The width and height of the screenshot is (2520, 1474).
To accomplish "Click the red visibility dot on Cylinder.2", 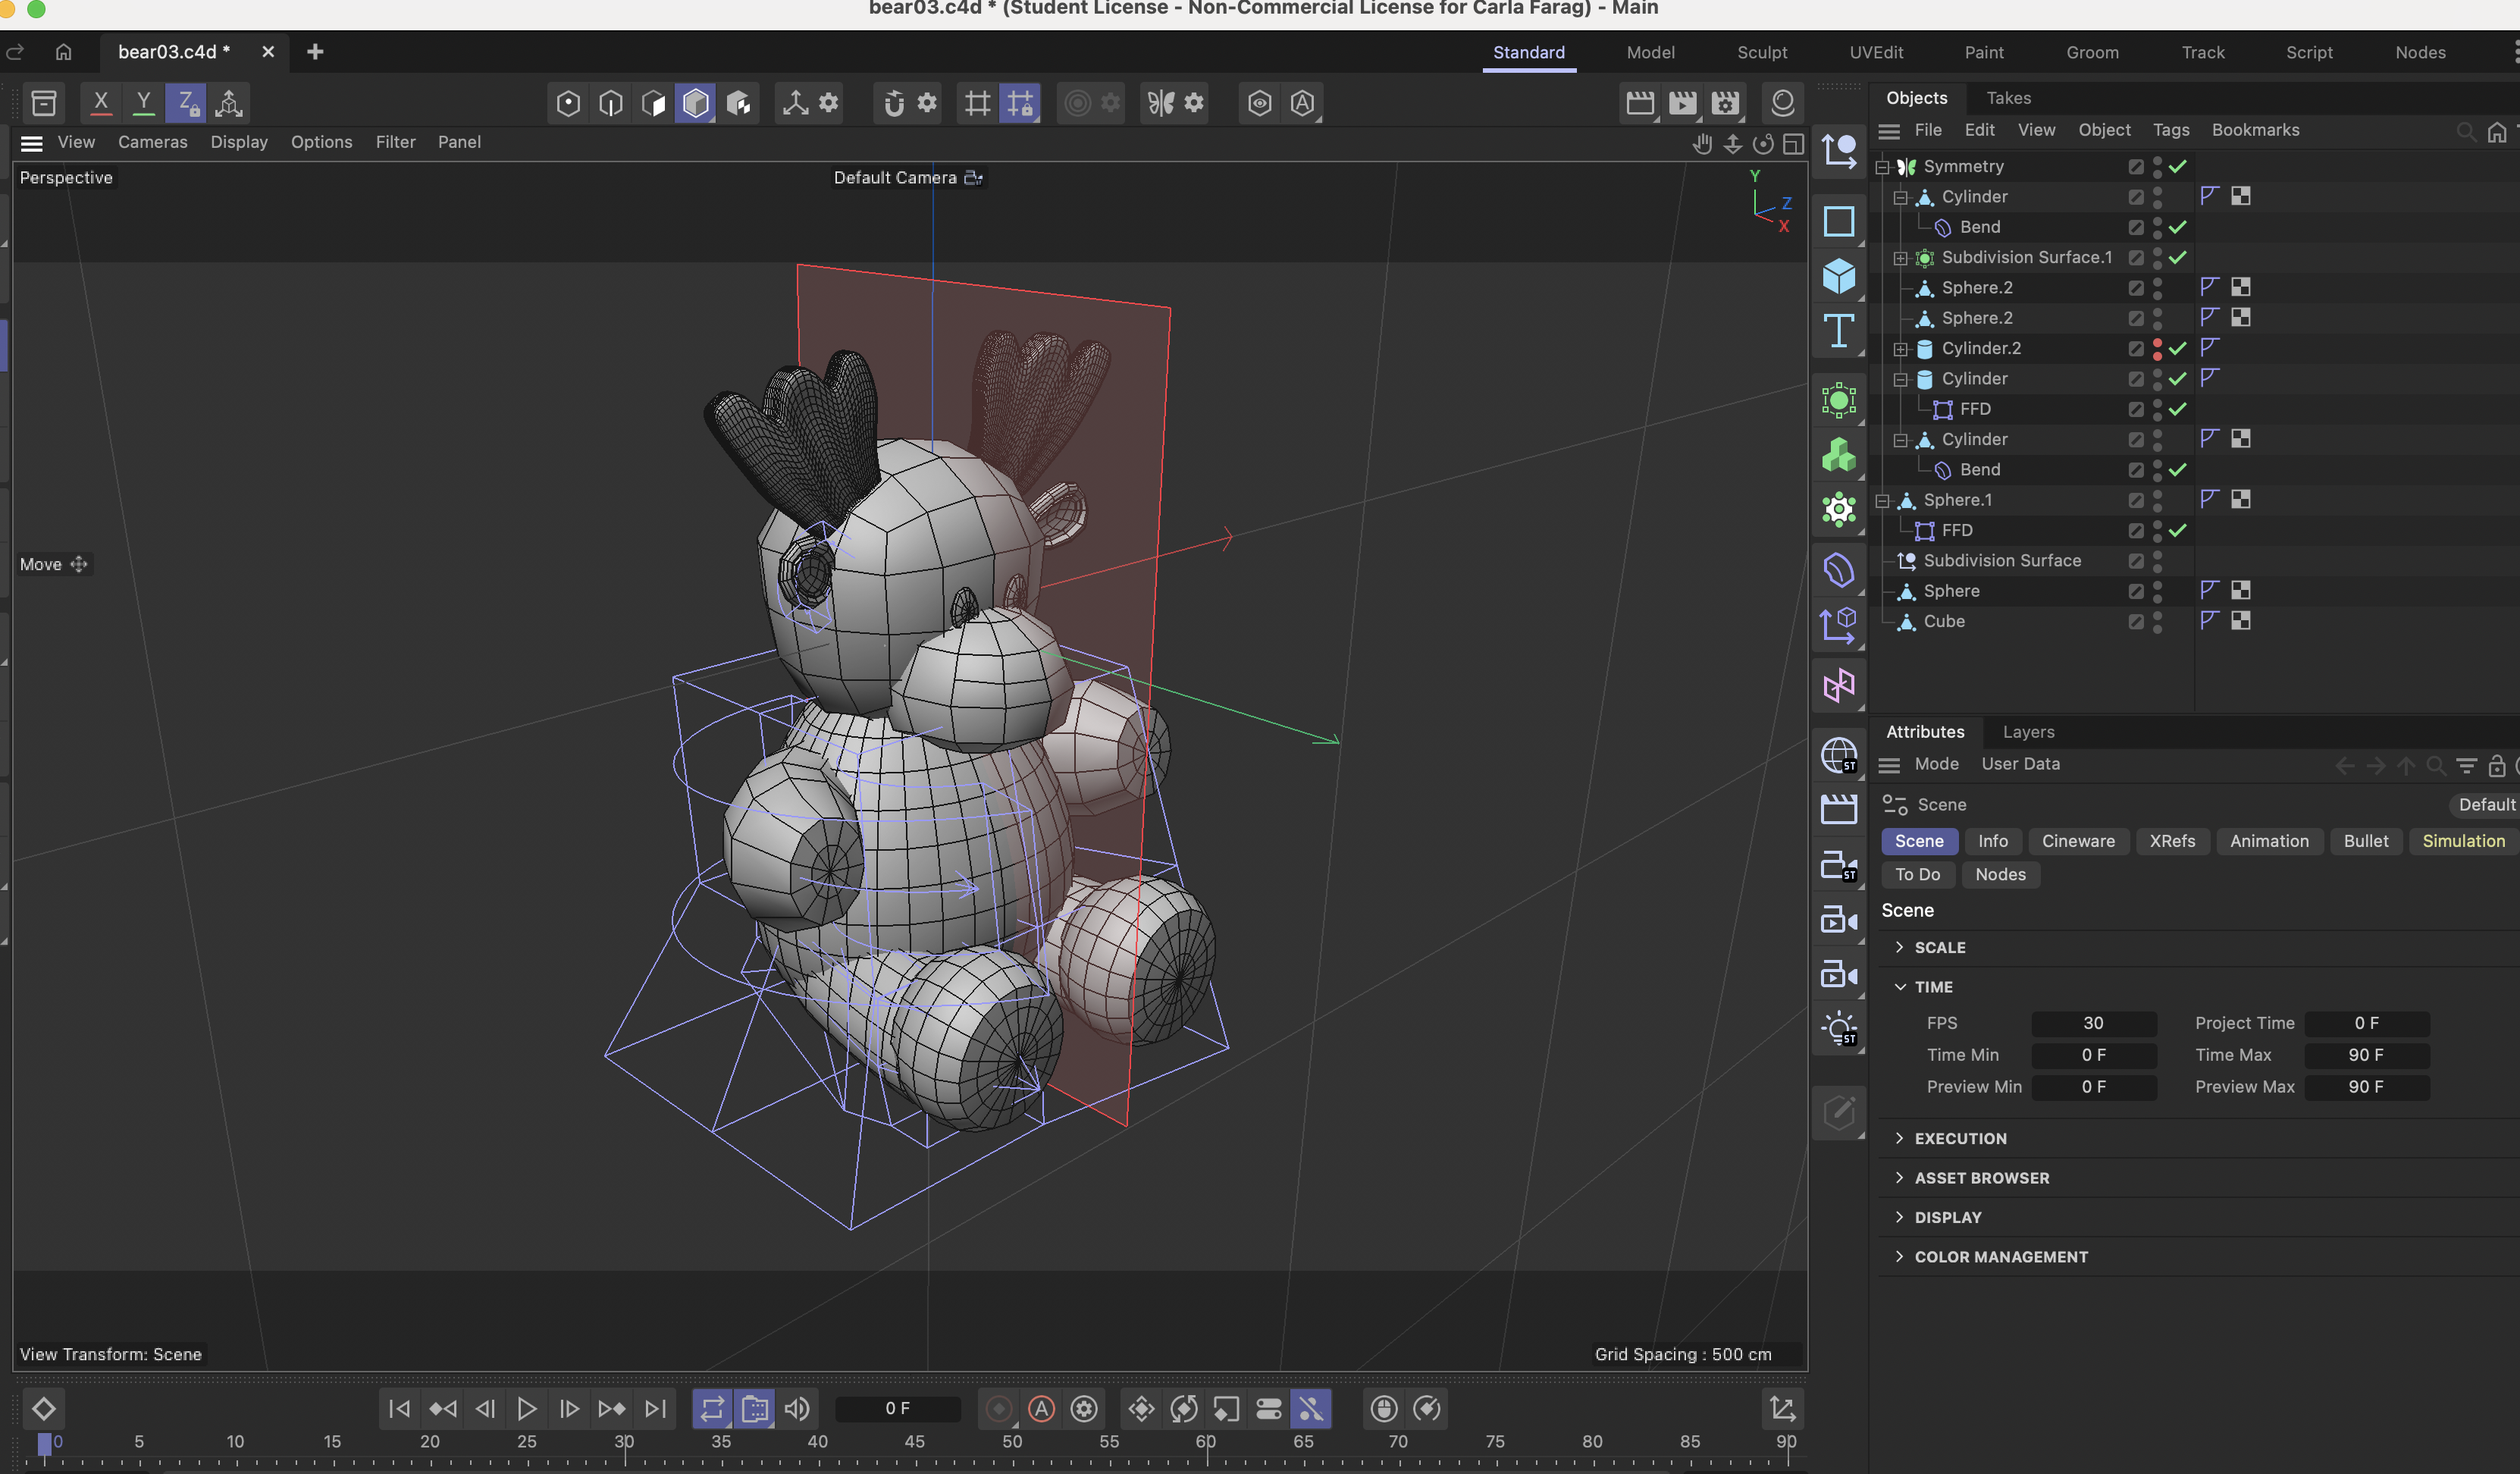I will pyautogui.click(x=2157, y=343).
